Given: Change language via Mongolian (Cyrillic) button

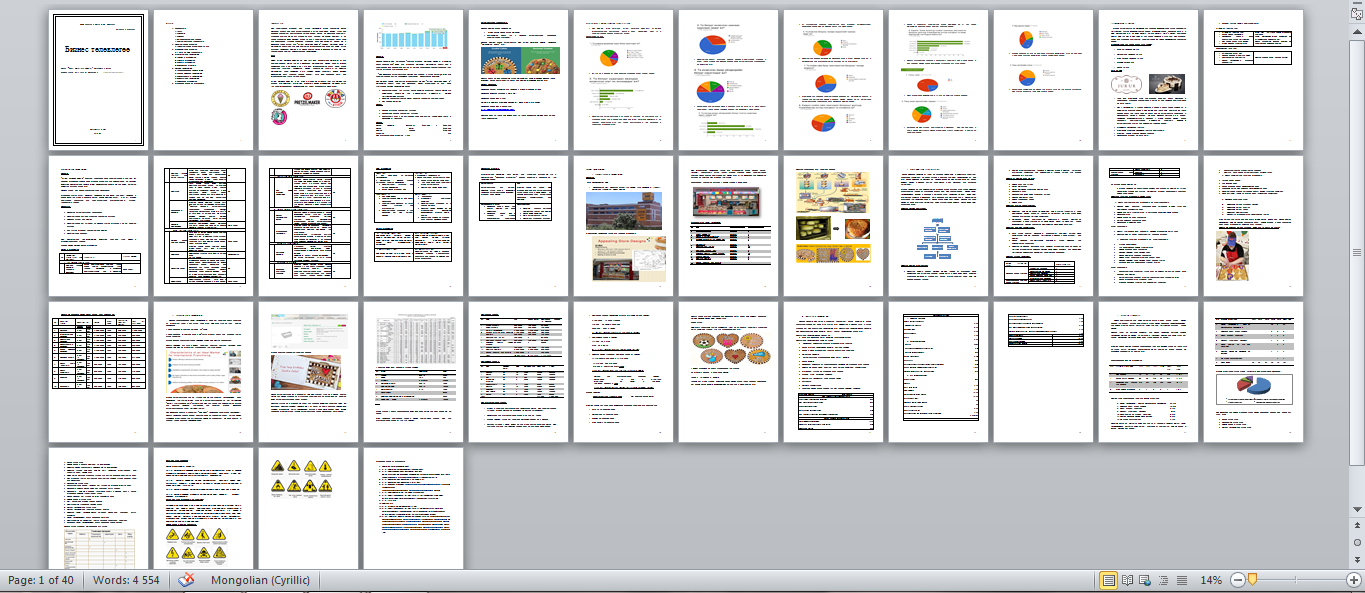Looking at the screenshot, I should point(260,580).
